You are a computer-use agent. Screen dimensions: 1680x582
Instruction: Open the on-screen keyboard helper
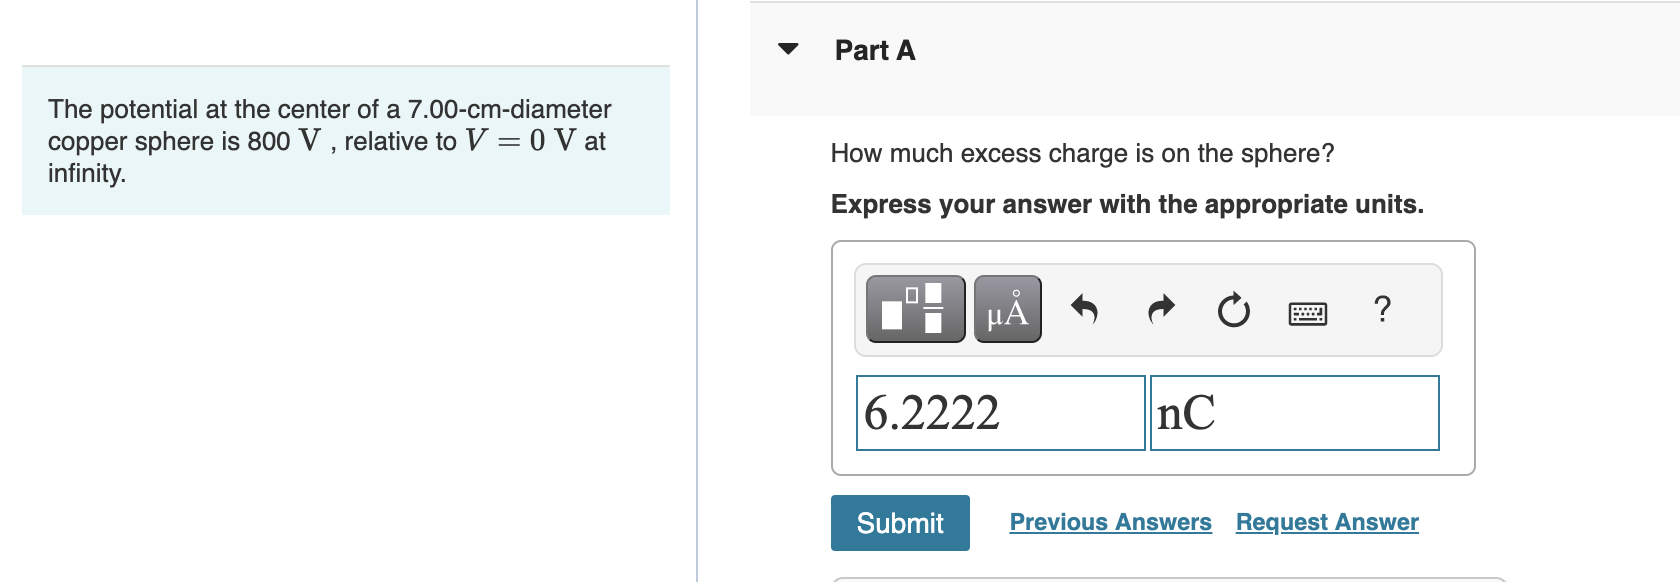point(1307,312)
